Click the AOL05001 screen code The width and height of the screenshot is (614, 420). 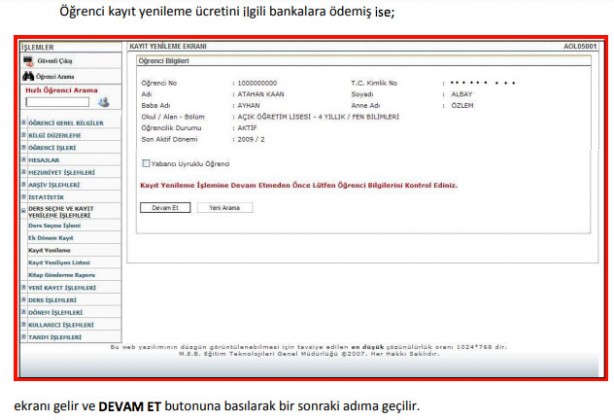(x=580, y=46)
